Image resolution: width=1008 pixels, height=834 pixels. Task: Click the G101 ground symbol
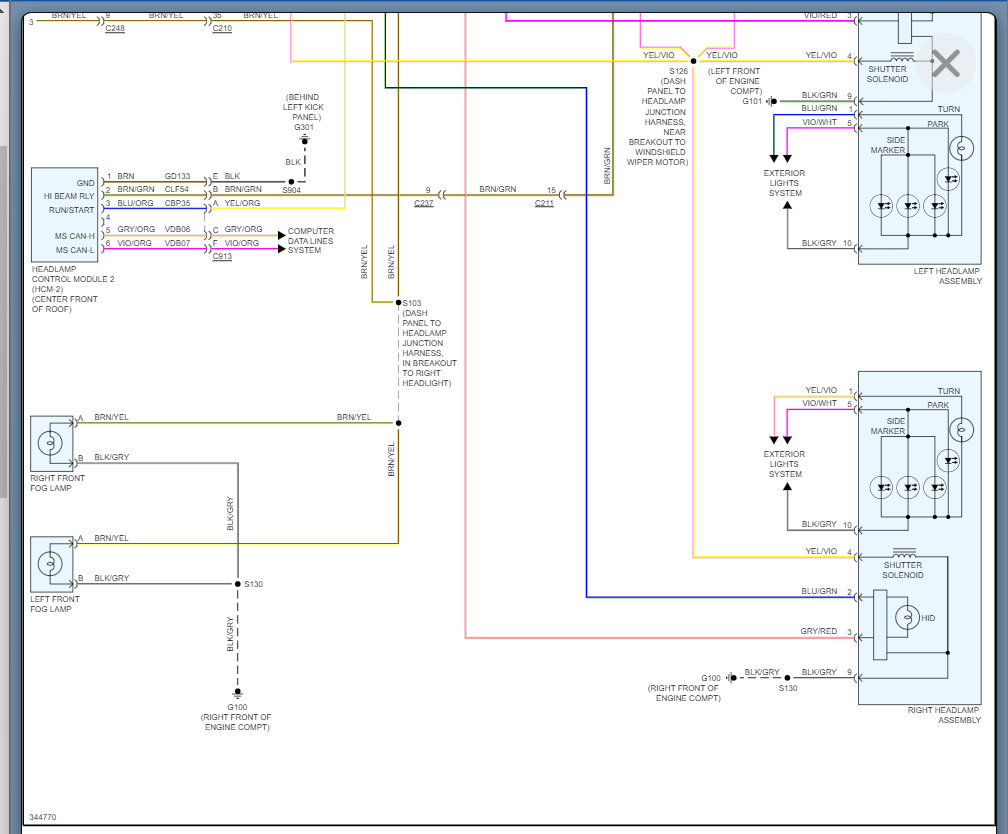click(772, 101)
